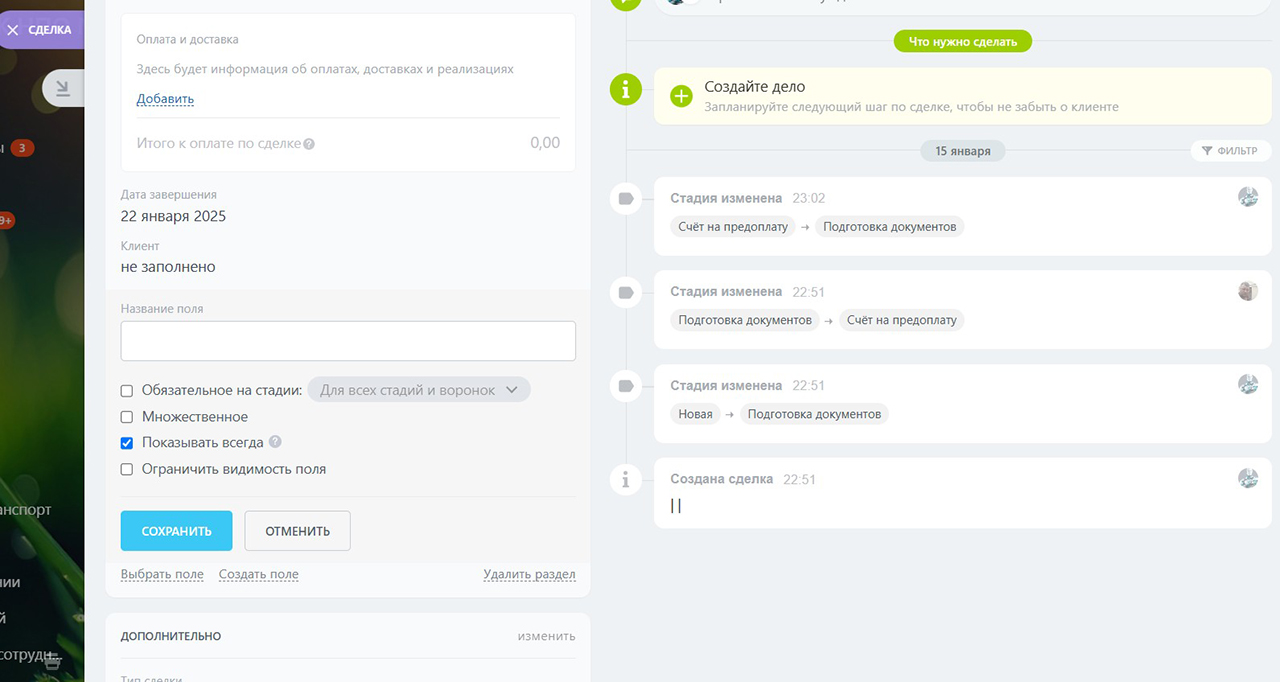Click green plus icon in Создайте дело
The width and height of the screenshot is (1280, 682).
[681, 96]
